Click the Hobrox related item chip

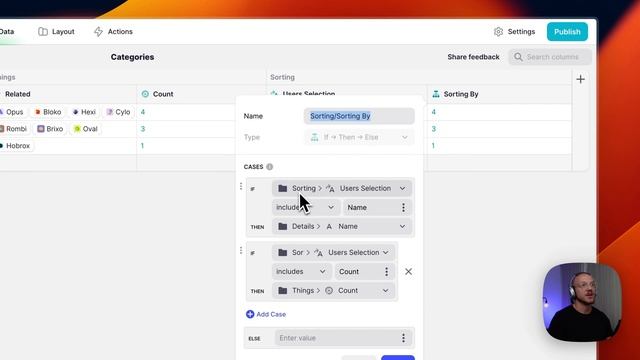(x=16, y=145)
